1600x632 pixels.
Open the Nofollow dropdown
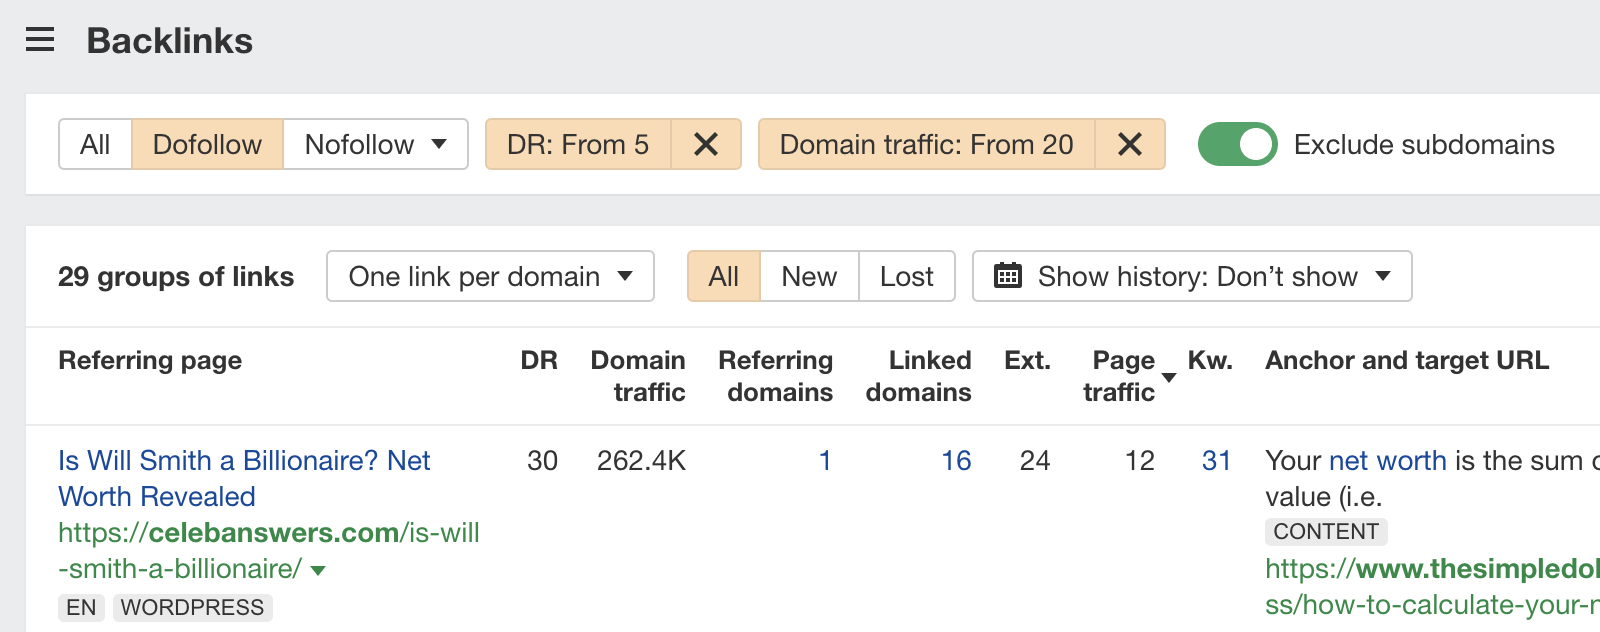click(x=375, y=145)
